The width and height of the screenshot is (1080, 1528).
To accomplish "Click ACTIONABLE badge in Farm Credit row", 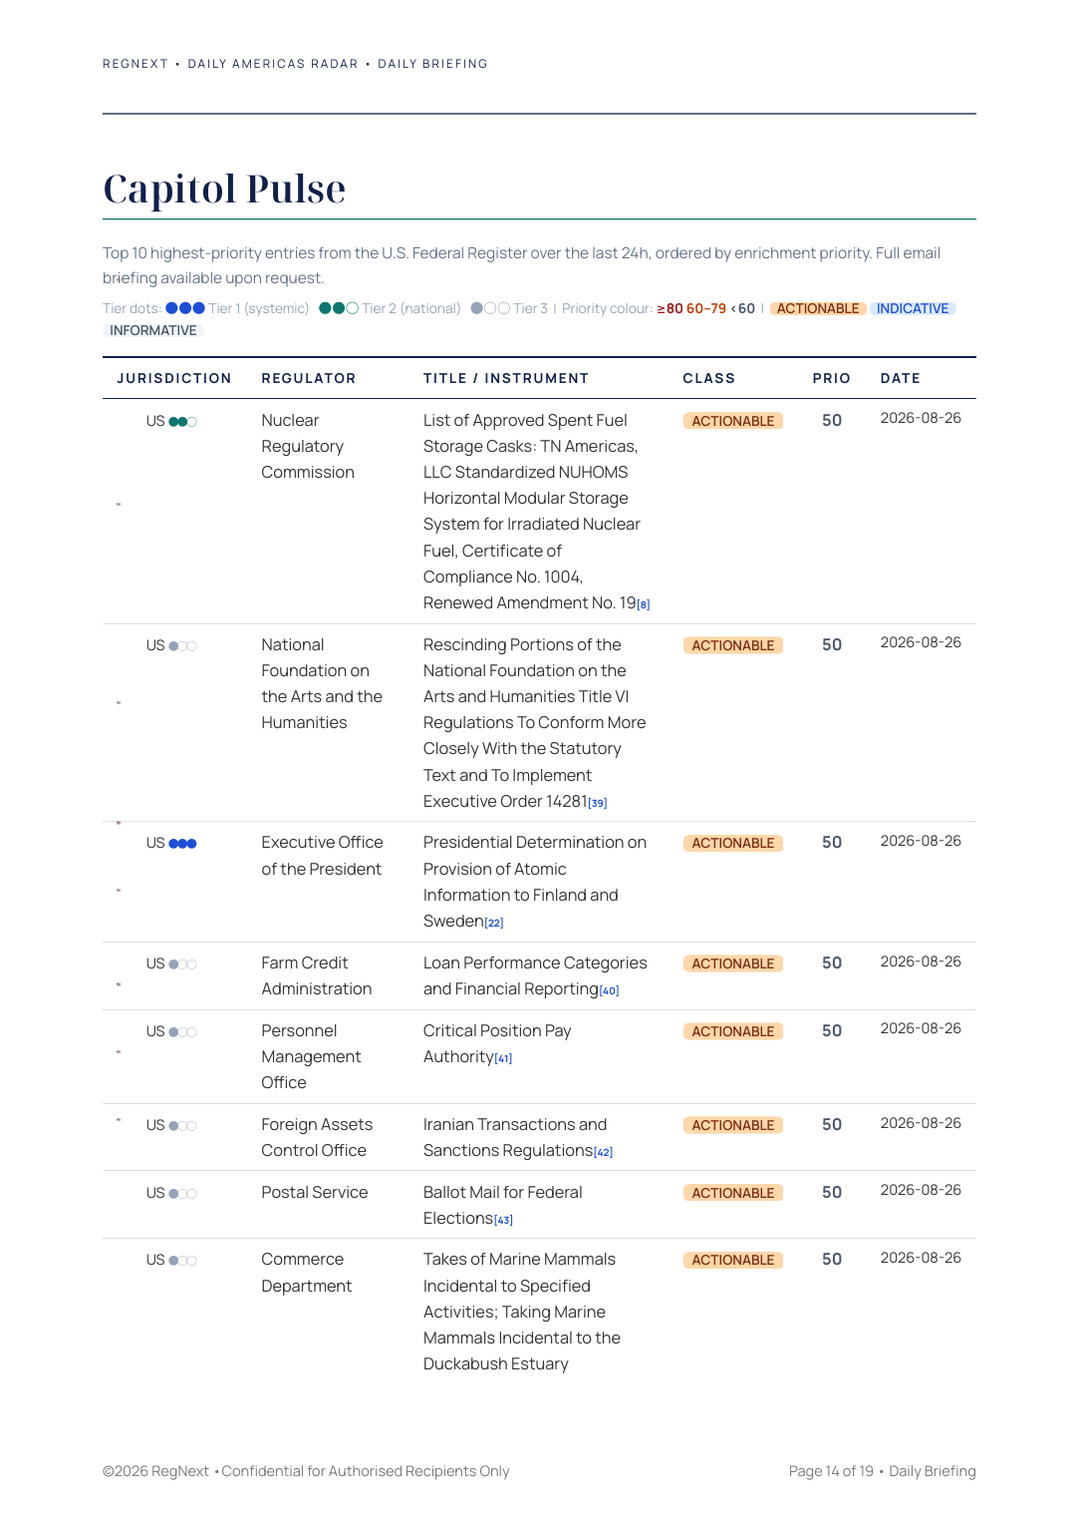I will click(x=733, y=964).
